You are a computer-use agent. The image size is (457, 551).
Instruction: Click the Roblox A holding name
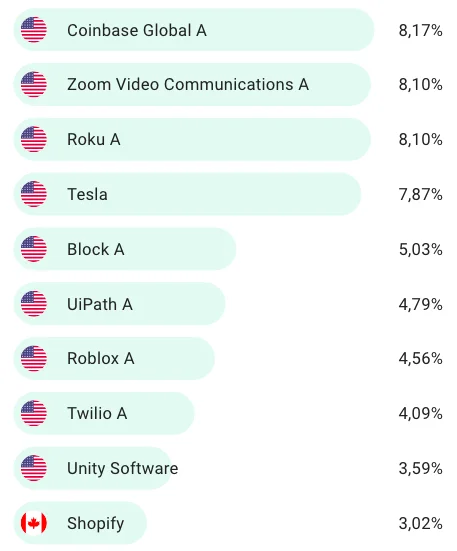[101, 359]
